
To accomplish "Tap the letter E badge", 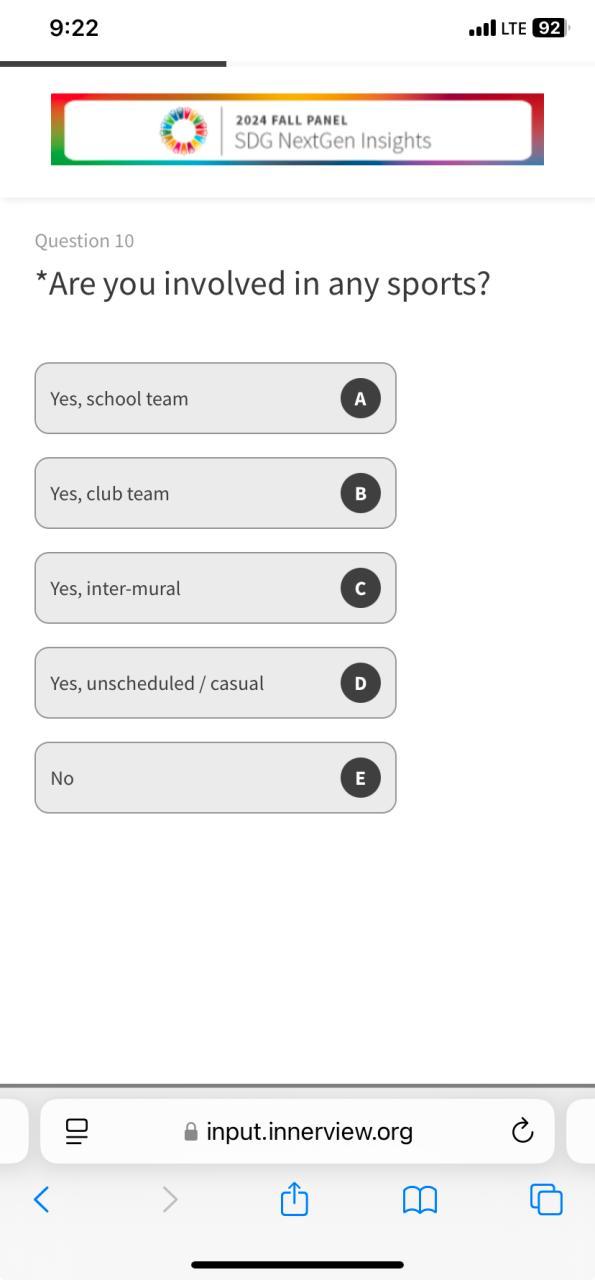I will 360,777.
